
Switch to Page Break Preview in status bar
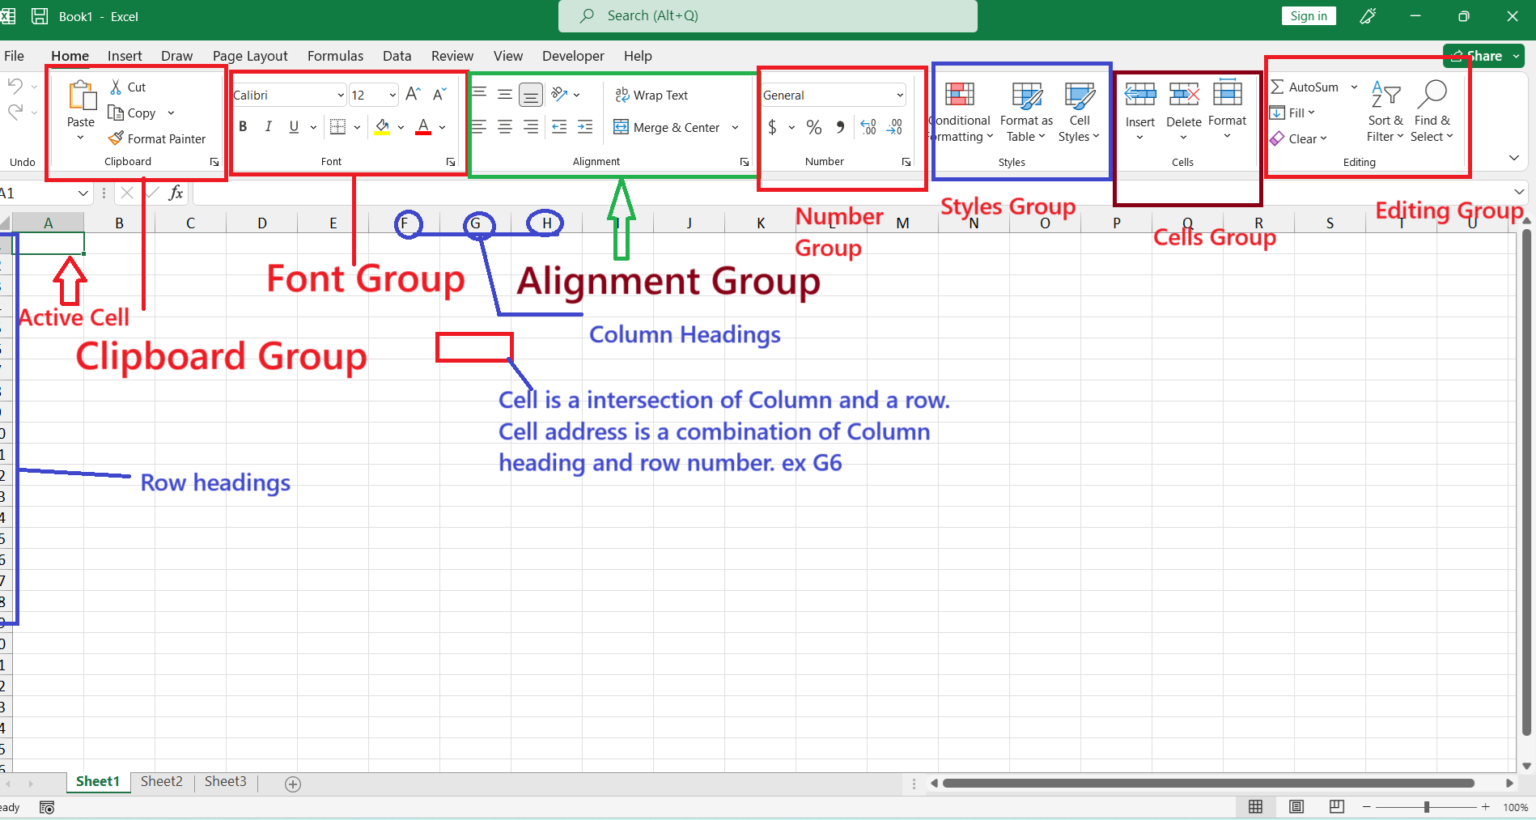[x=1337, y=807]
